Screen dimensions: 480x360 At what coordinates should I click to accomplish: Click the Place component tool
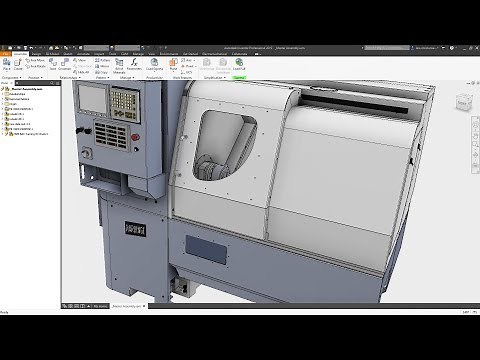pos(7,64)
